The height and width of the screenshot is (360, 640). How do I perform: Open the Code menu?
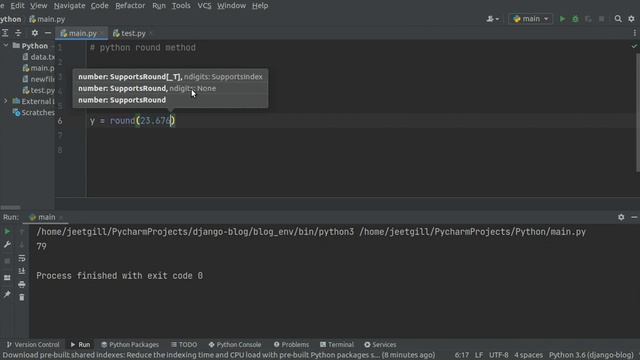point(100,6)
